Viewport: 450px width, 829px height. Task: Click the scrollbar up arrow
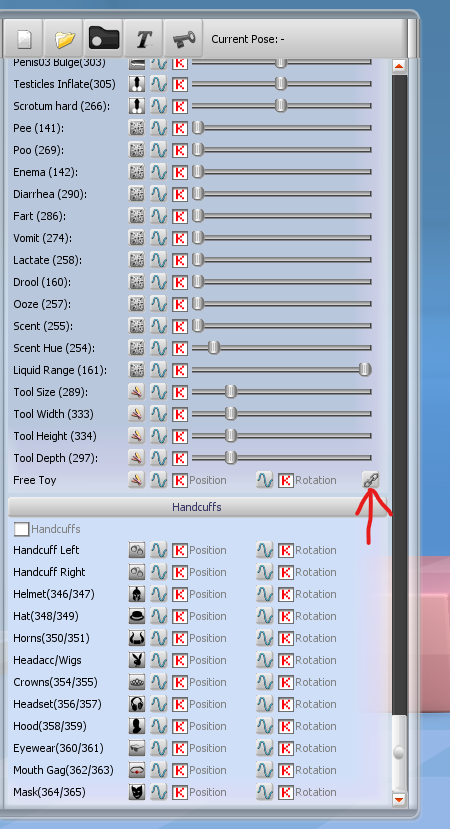399,66
